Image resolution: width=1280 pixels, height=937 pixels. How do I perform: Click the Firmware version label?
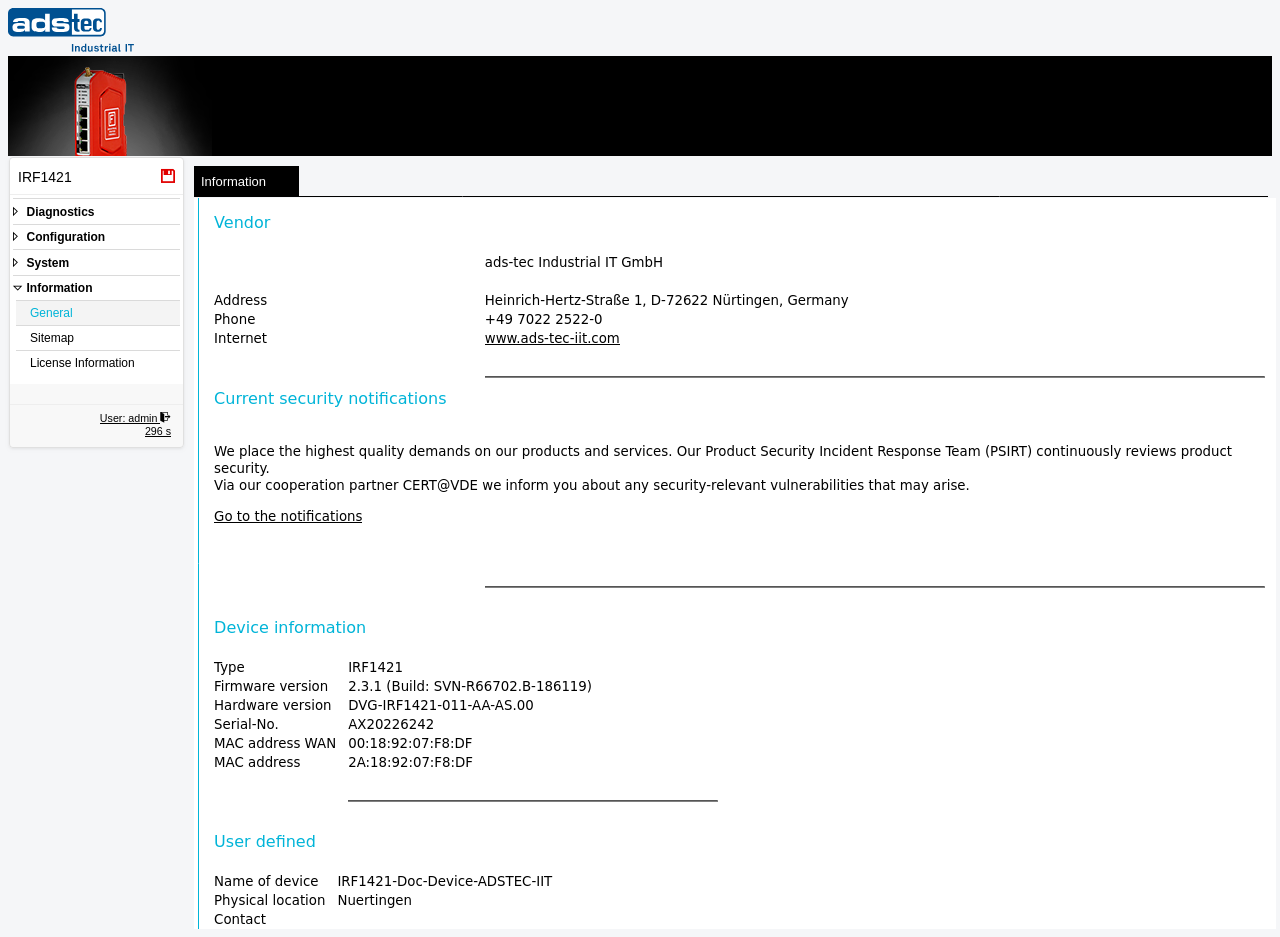click(271, 686)
